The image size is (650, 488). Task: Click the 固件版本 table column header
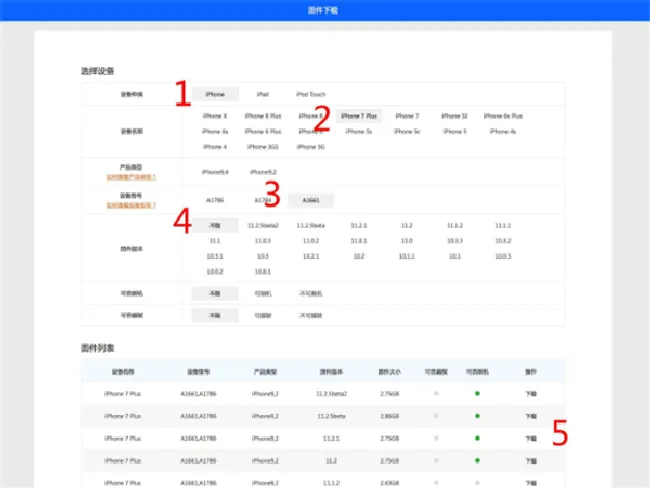click(331, 372)
